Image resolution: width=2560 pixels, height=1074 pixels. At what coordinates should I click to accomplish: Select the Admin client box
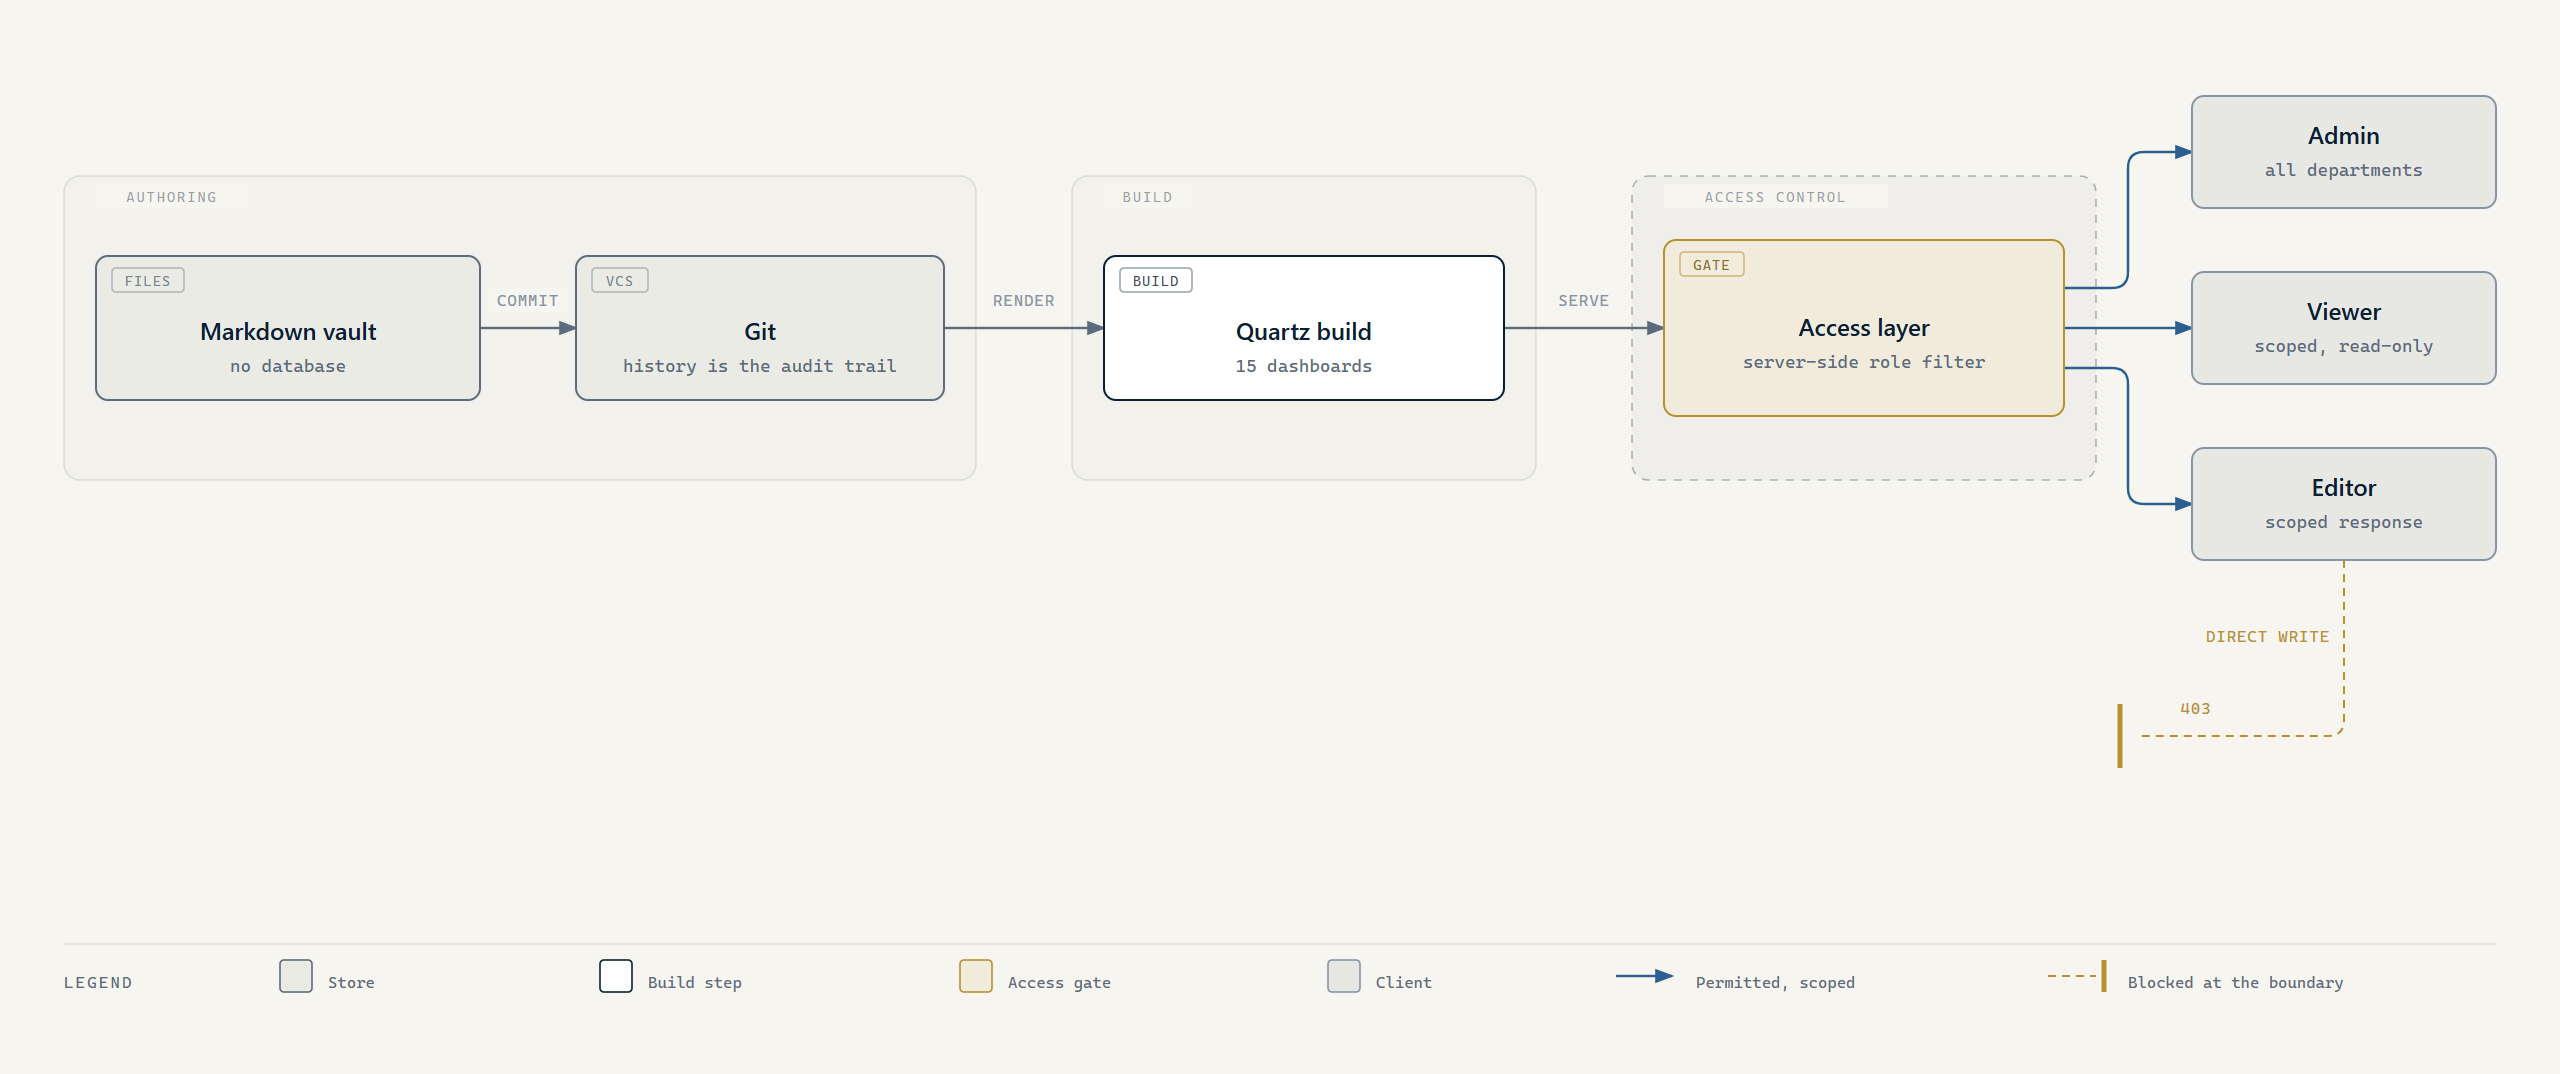click(x=2344, y=152)
